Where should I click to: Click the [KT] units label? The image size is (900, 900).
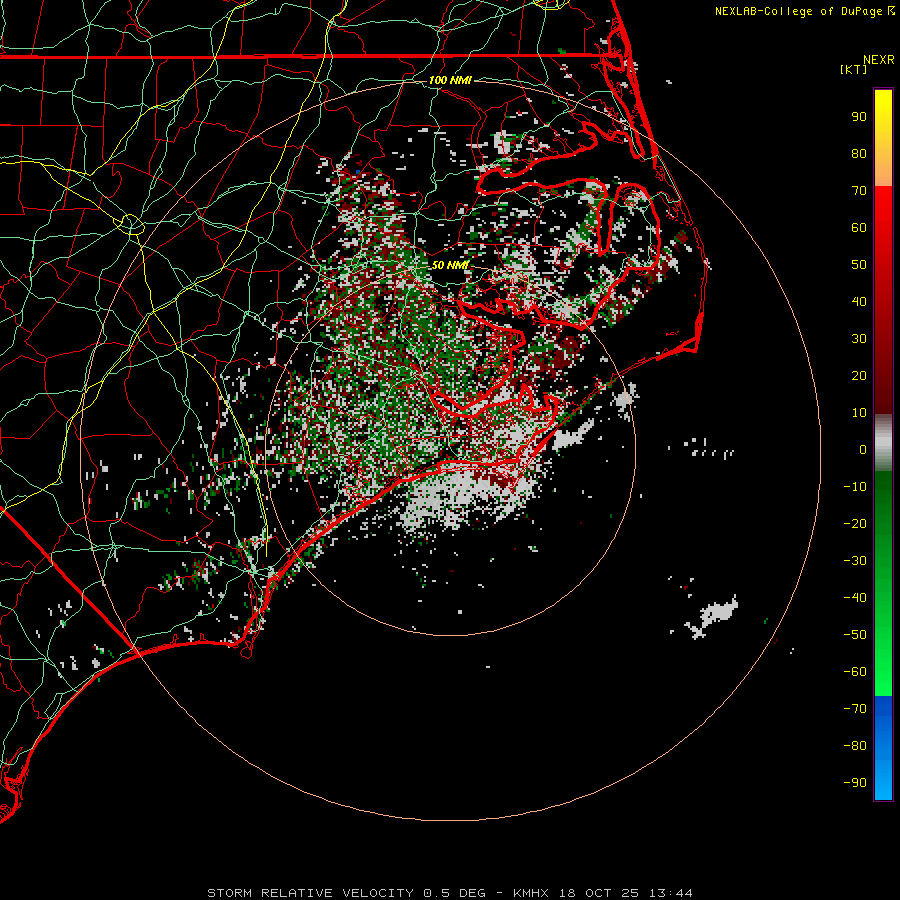point(854,69)
